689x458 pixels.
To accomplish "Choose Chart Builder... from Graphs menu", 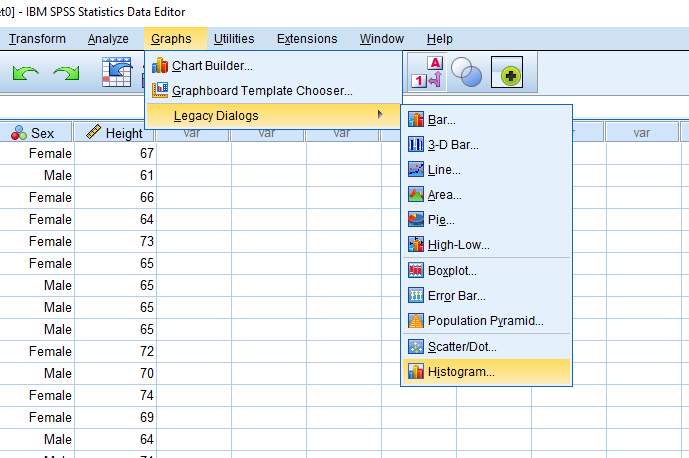I will (274, 65).
